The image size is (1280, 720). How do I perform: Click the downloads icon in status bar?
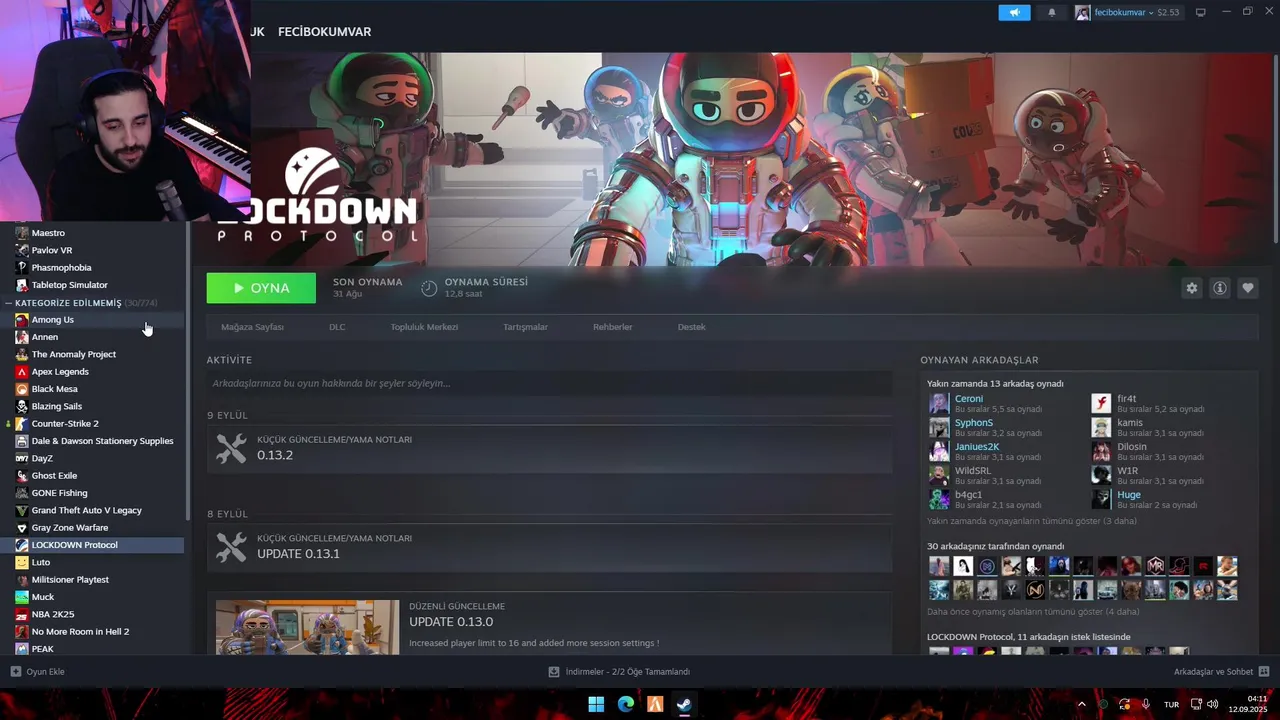(554, 672)
